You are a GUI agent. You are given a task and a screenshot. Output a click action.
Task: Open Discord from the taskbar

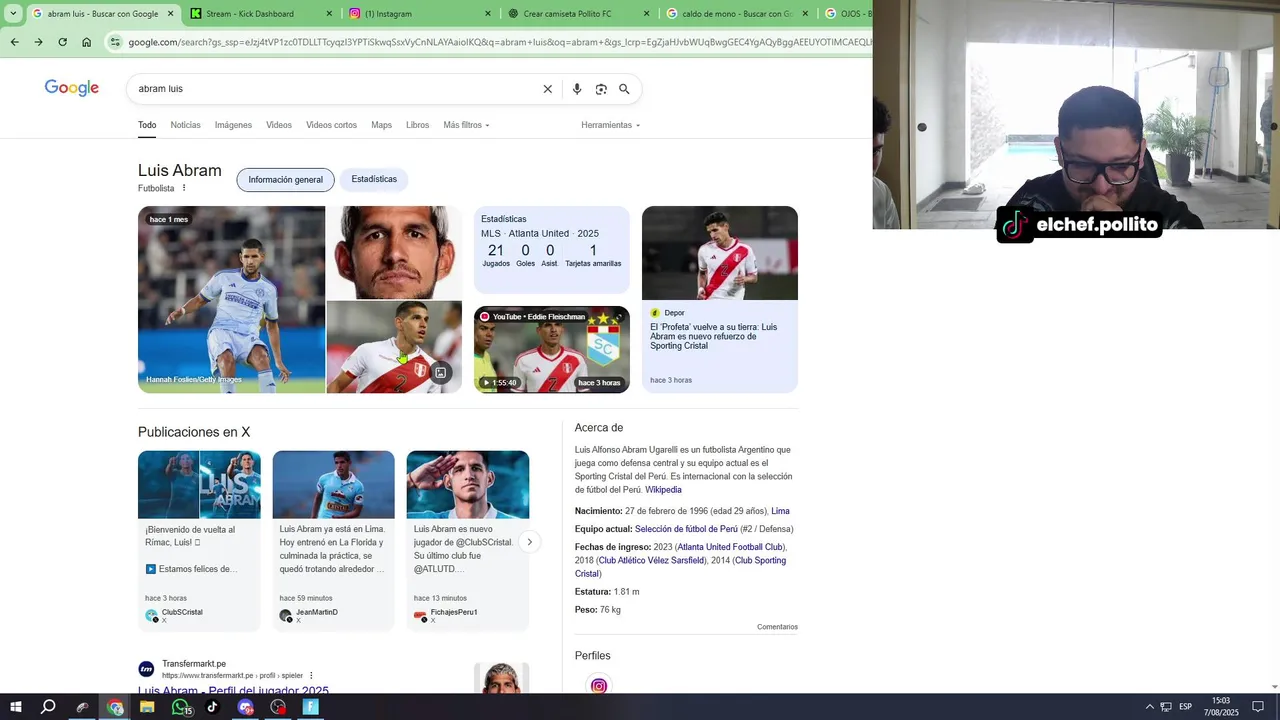click(x=246, y=707)
